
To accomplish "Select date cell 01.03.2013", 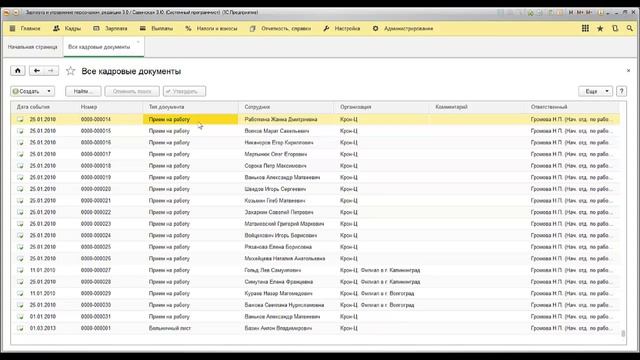I will pyautogui.click(x=43, y=328).
